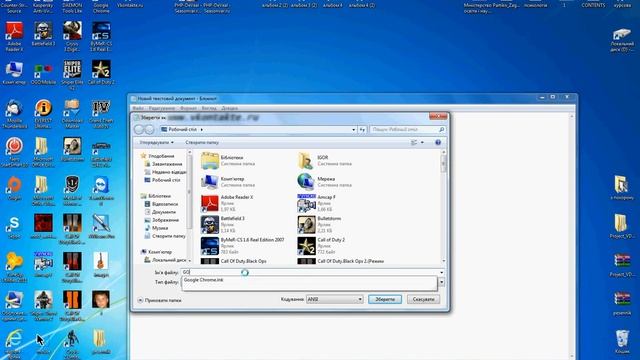Image resolution: width=640 pixels, height=360 pixels.
Task: Select Бібліотеки system folder in the file list
Action: click(x=228, y=160)
